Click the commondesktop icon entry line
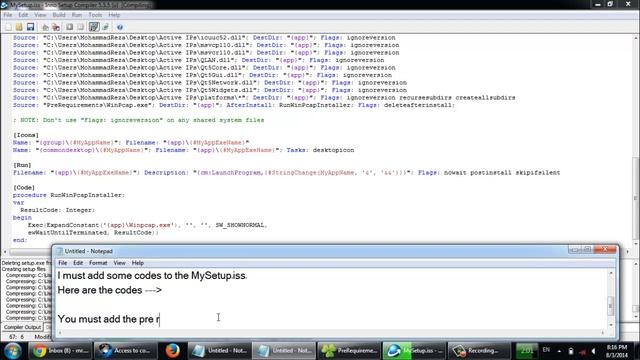 tap(184, 150)
